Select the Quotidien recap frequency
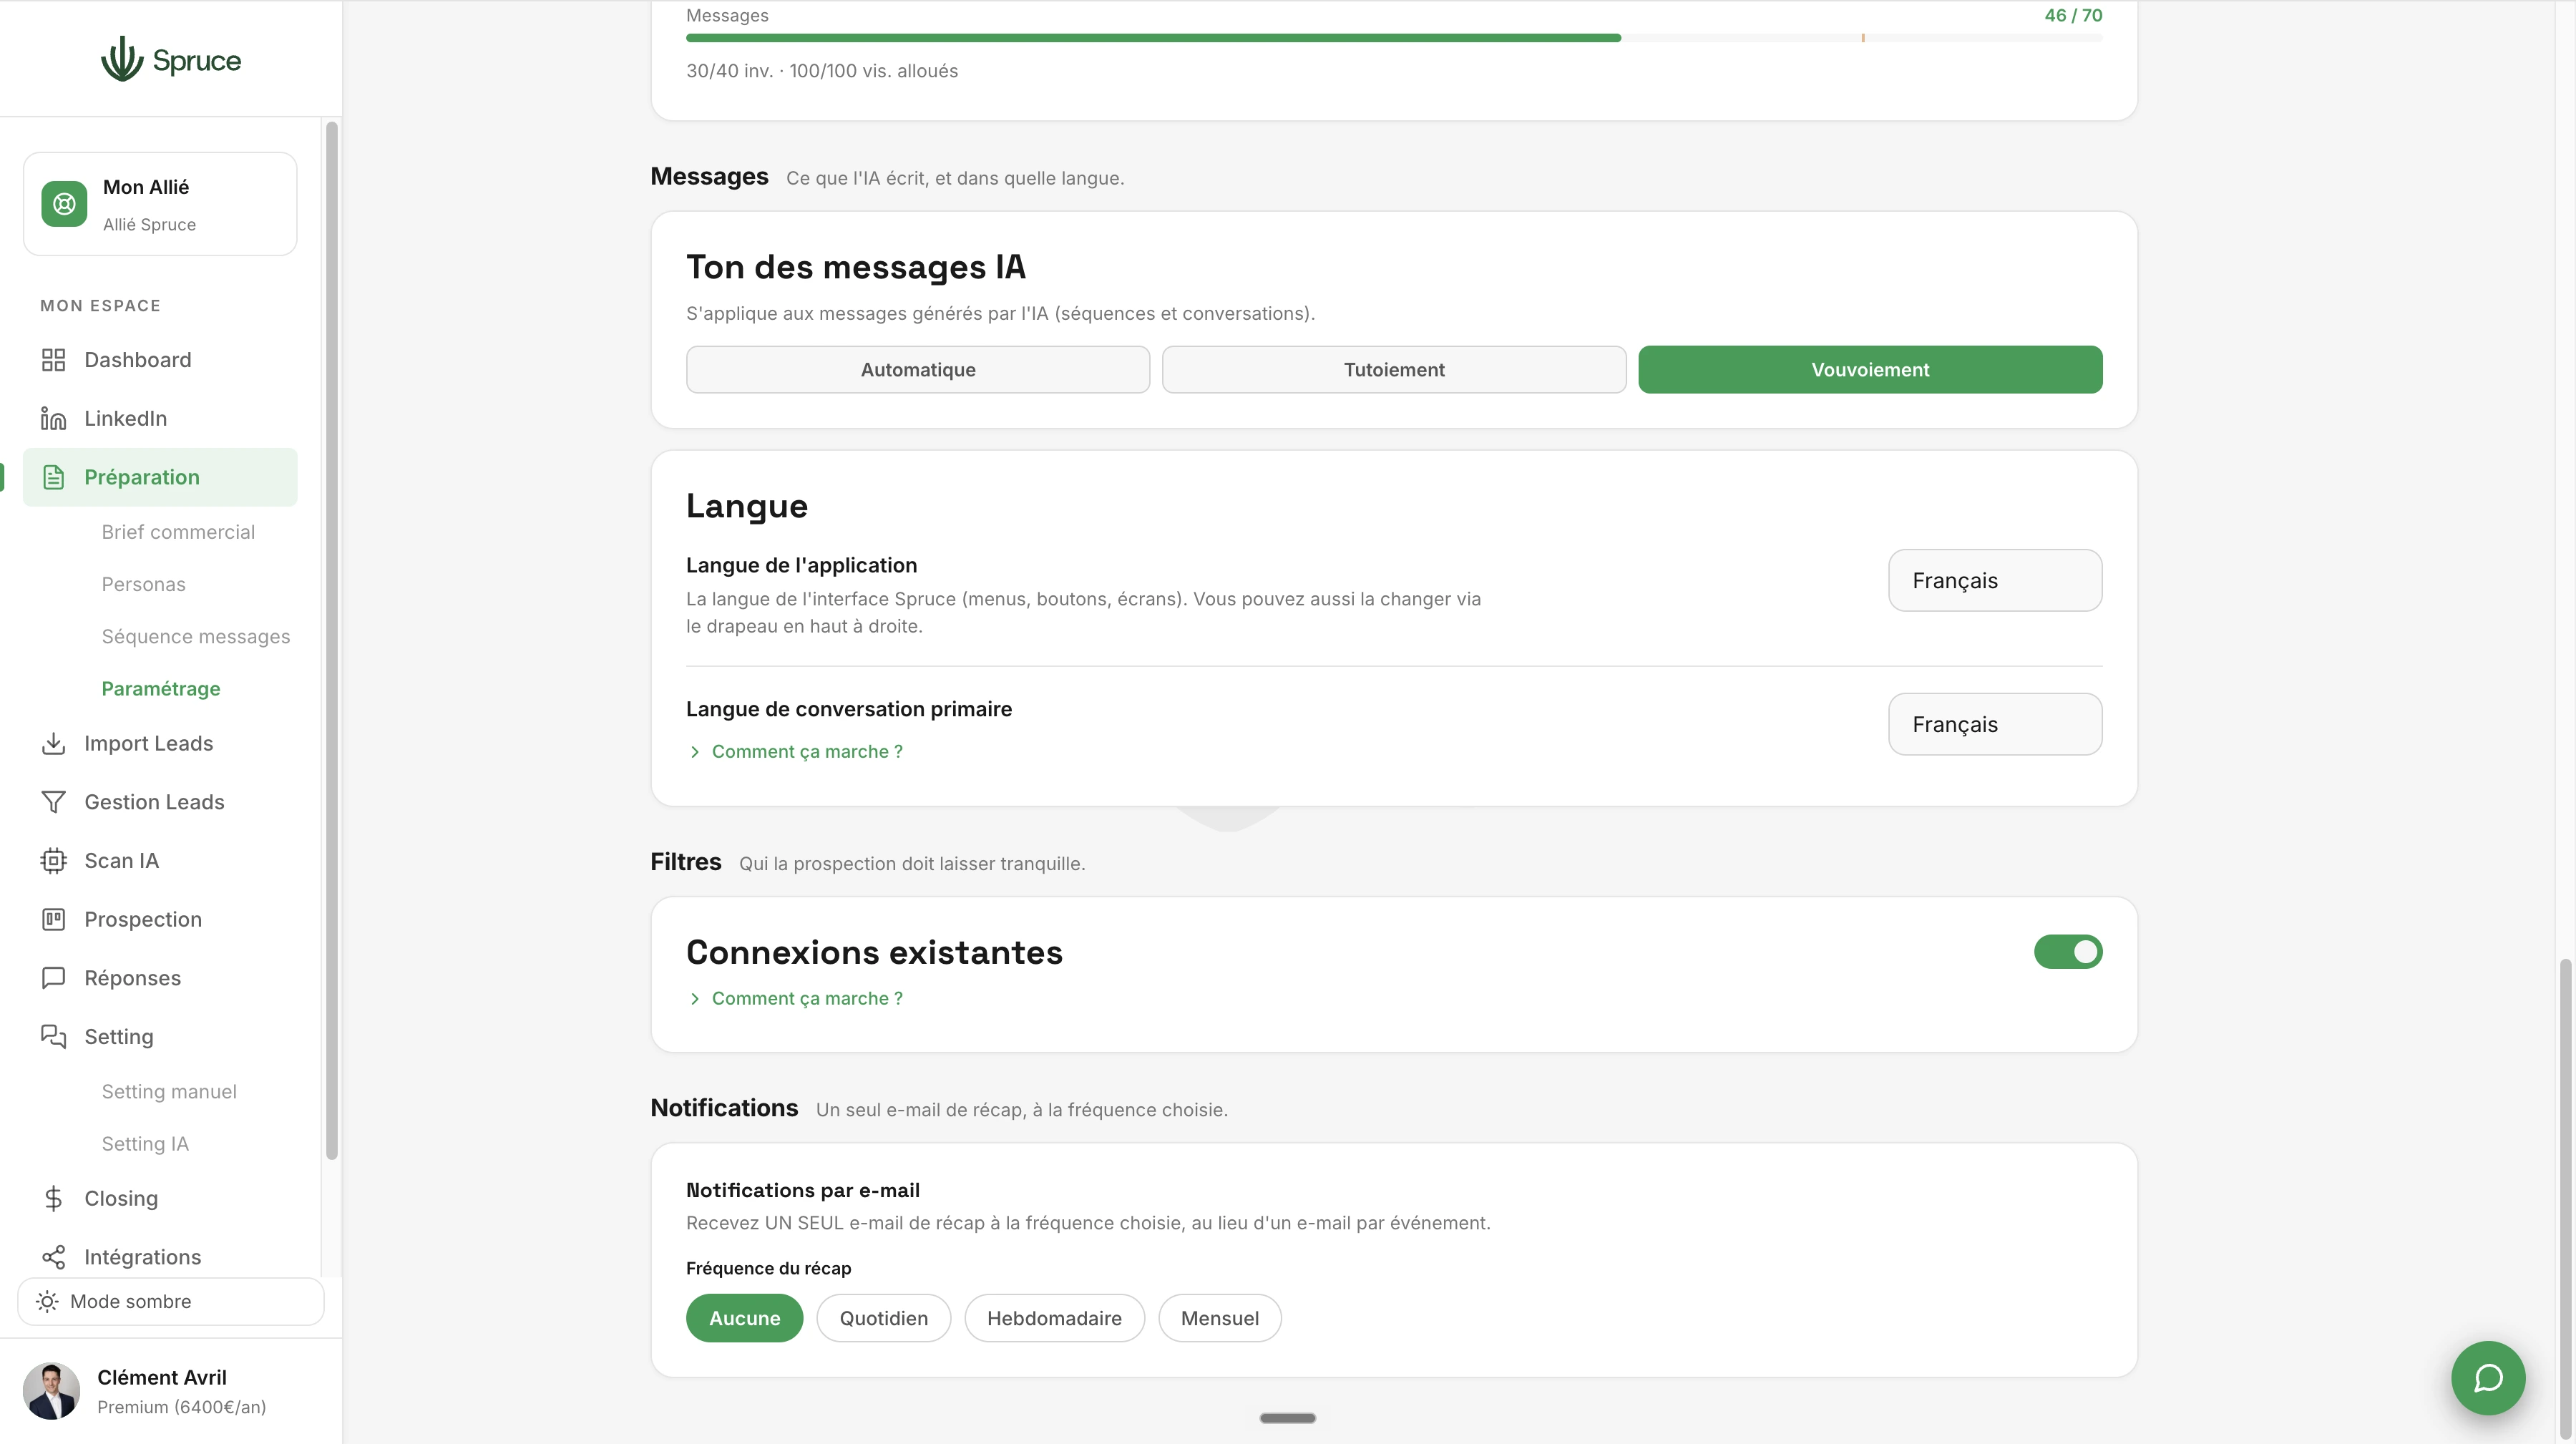Viewport: 2576px width, 1444px height. pos(883,1318)
